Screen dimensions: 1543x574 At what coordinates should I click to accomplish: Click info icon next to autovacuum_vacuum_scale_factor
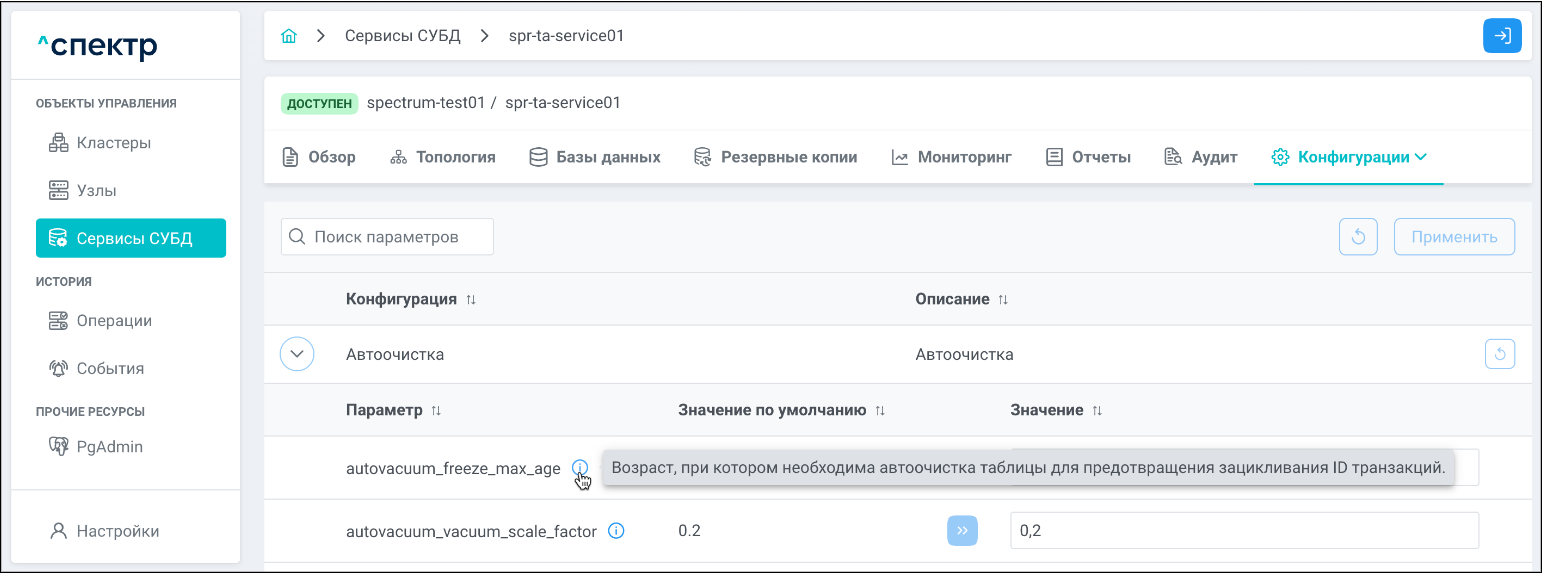[616, 531]
